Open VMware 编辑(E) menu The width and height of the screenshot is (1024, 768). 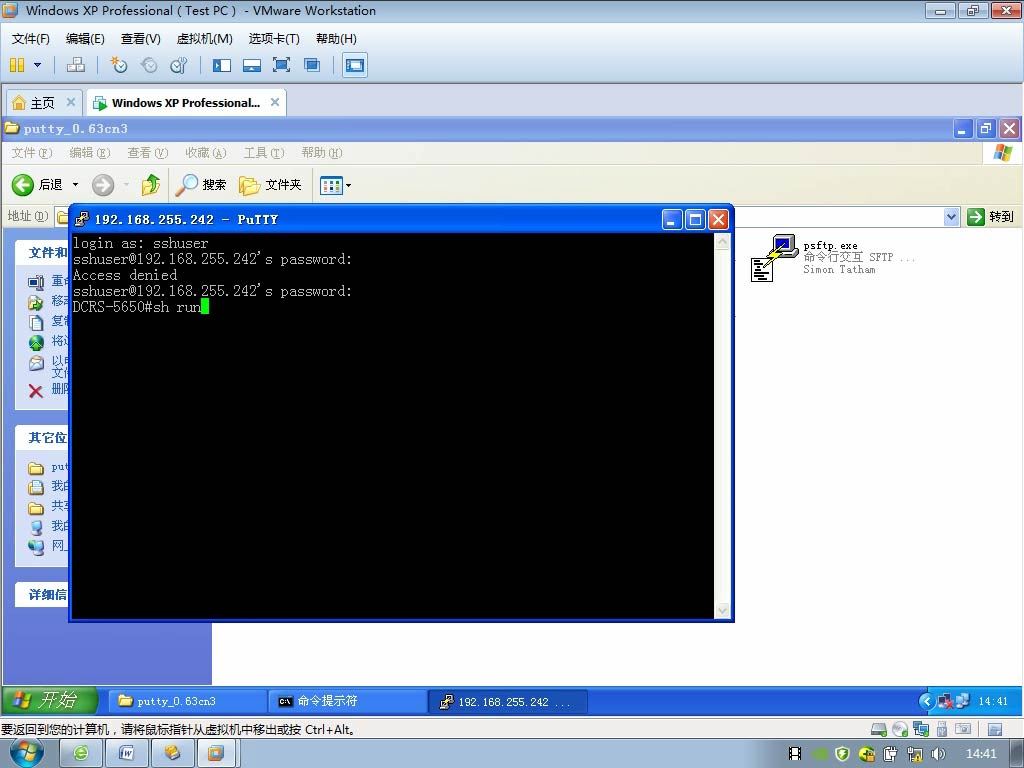pyautogui.click(x=85, y=39)
